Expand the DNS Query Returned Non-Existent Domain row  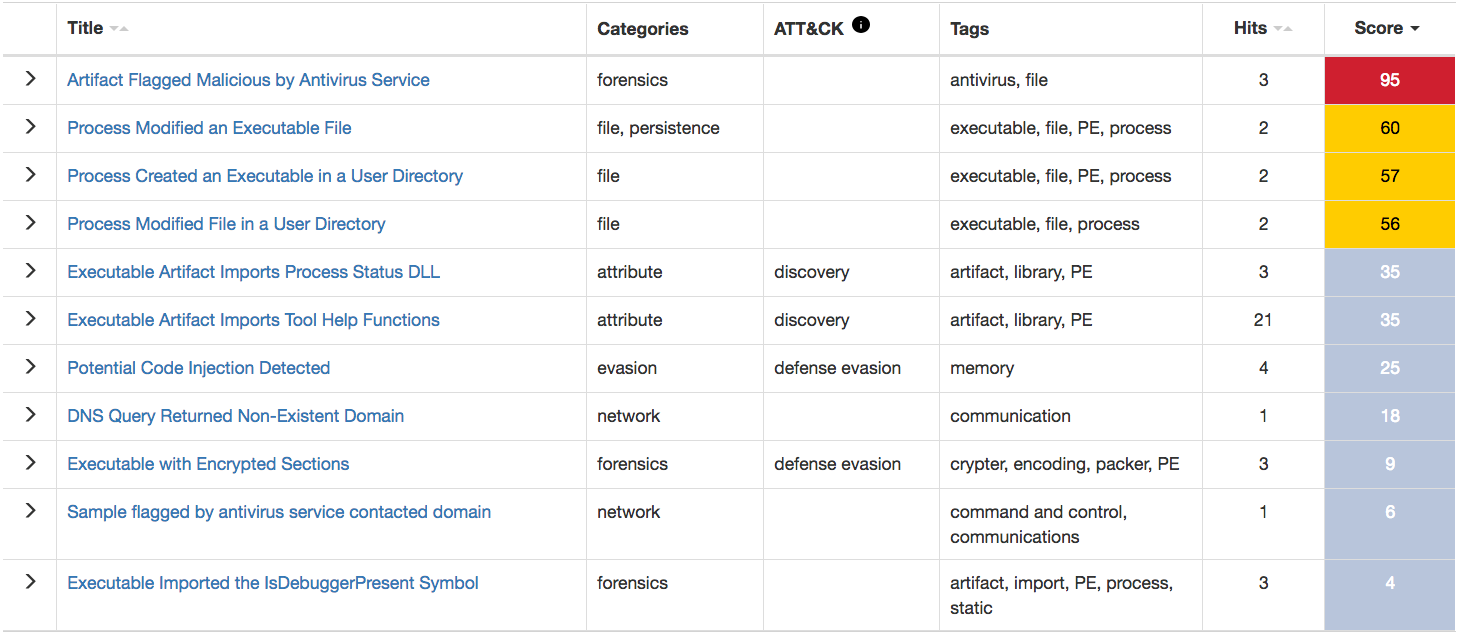pyautogui.click(x=30, y=416)
